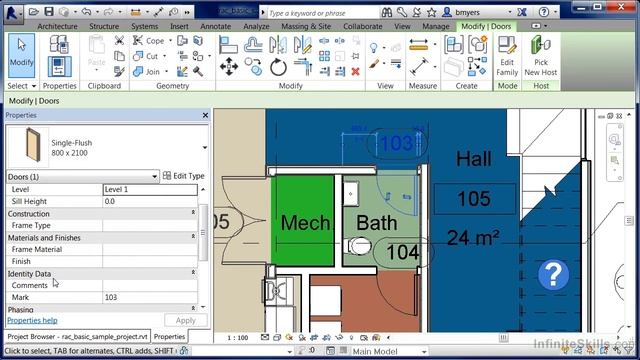640x360 pixels.
Task: Click the Open folder icon in quick access toolbar
Action: [33, 12]
